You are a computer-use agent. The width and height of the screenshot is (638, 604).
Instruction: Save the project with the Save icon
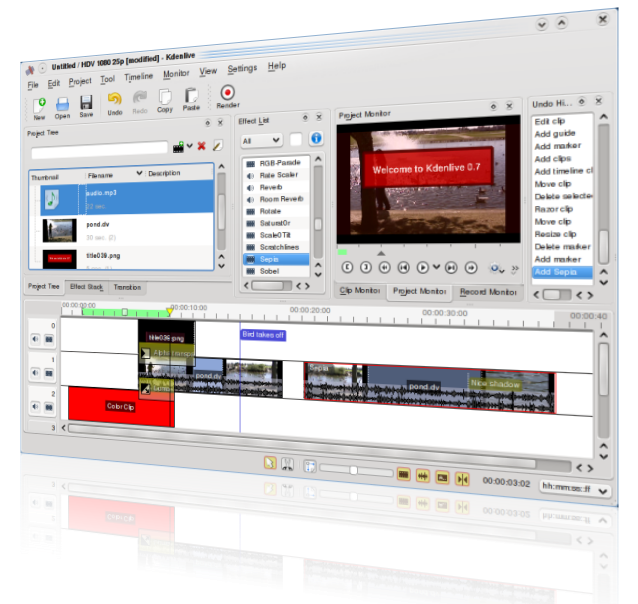point(86,103)
